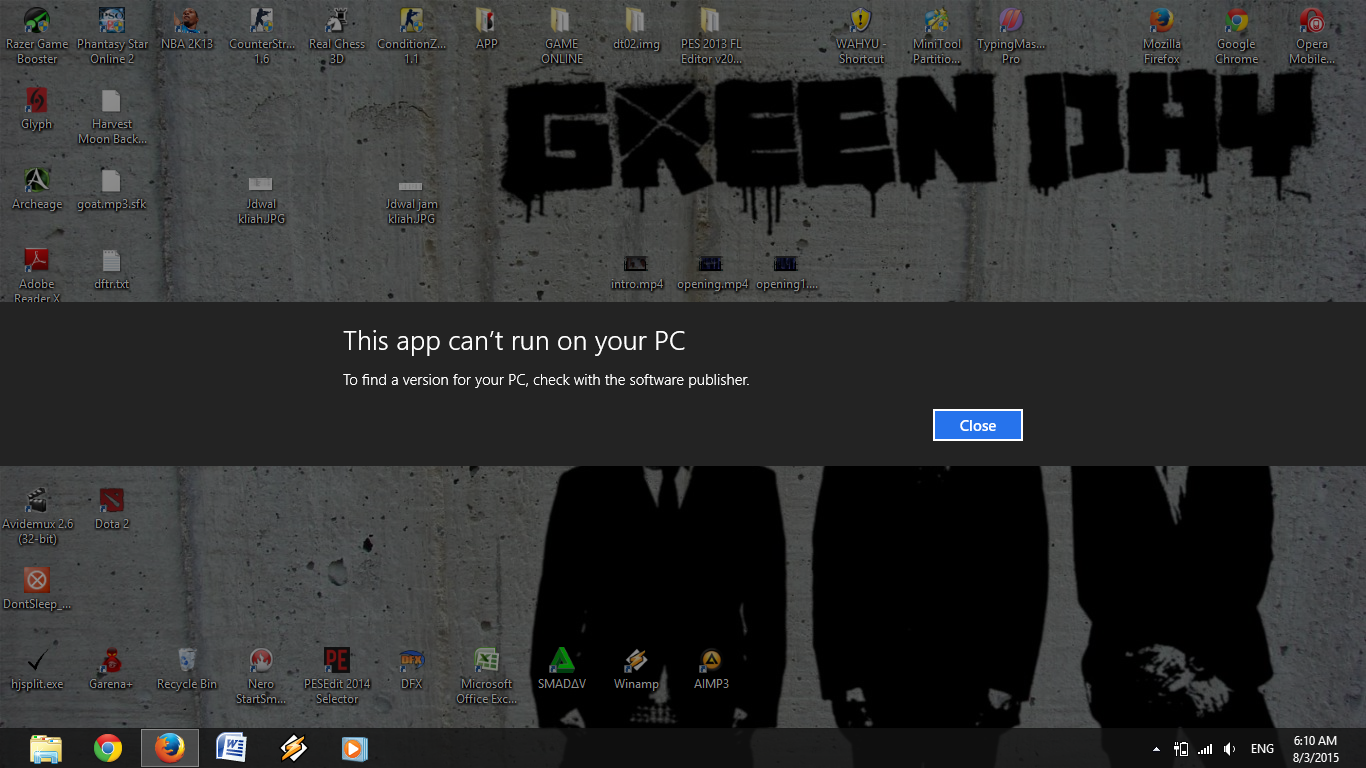The image size is (1366, 768).
Task: Select the opening.mp4 video file
Action: [712, 271]
